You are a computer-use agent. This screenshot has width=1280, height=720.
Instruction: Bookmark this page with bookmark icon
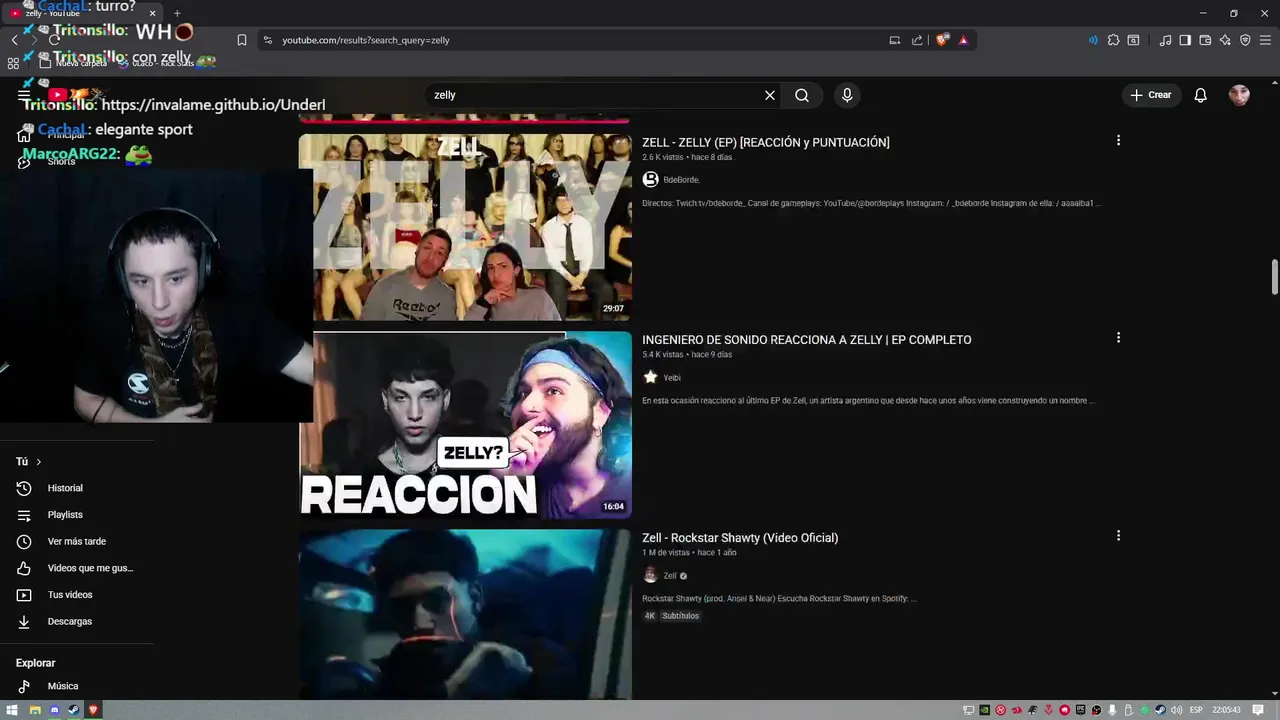[242, 40]
